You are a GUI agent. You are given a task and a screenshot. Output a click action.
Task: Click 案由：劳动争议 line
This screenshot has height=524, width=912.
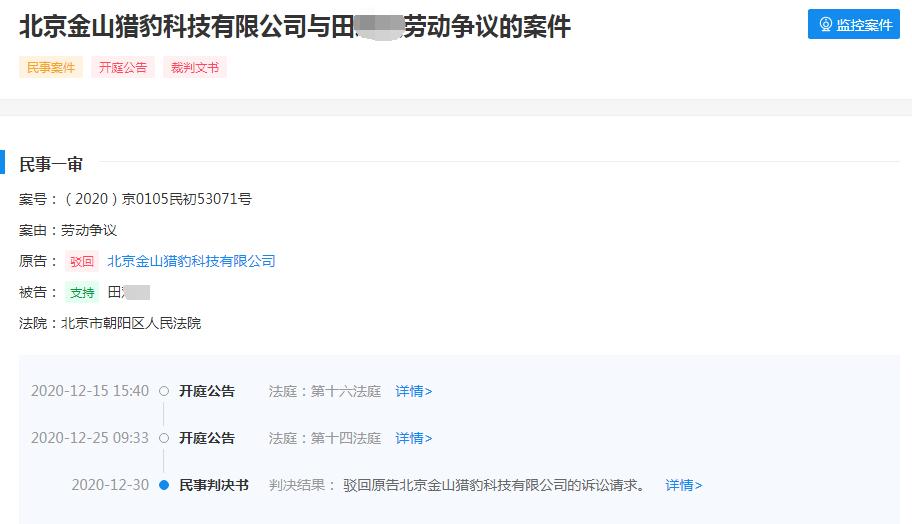68,230
